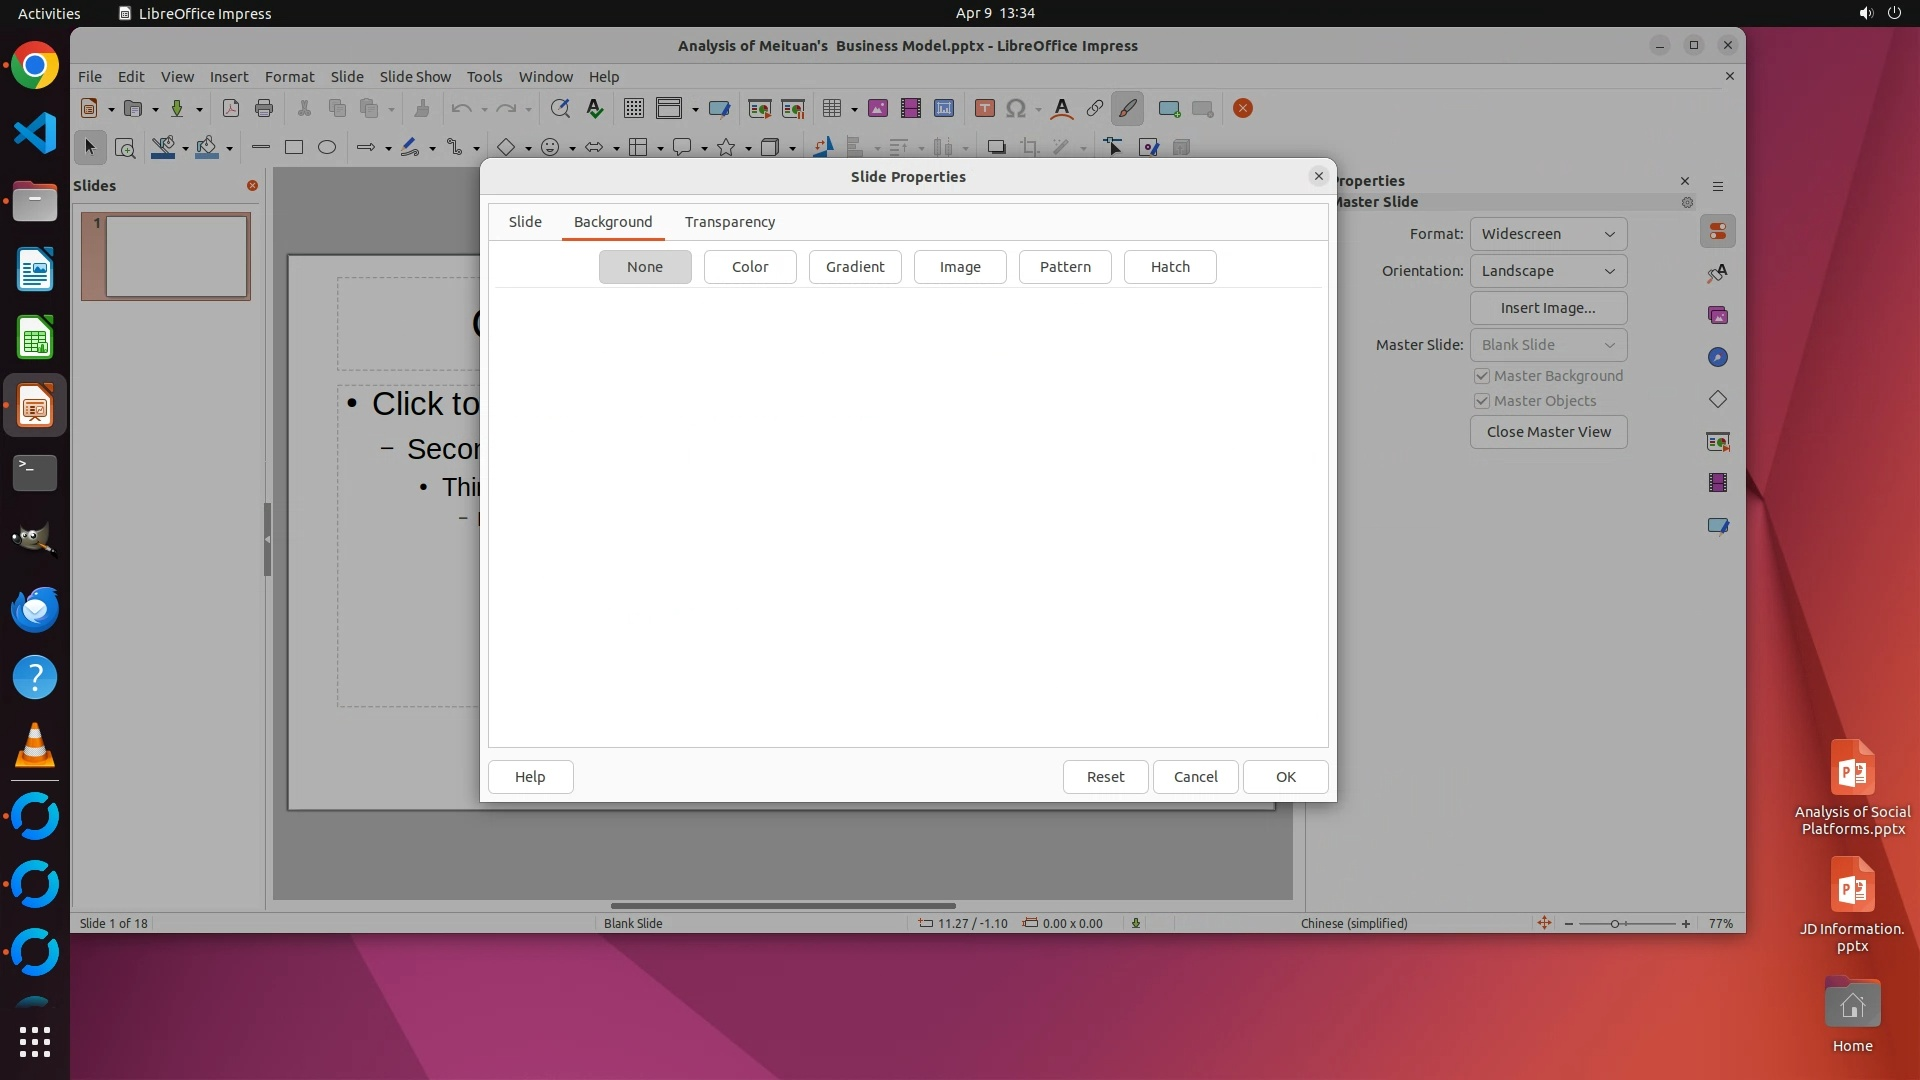Select the Ellipse shape tool
Screen dimensions: 1920x1080
(327, 148)
